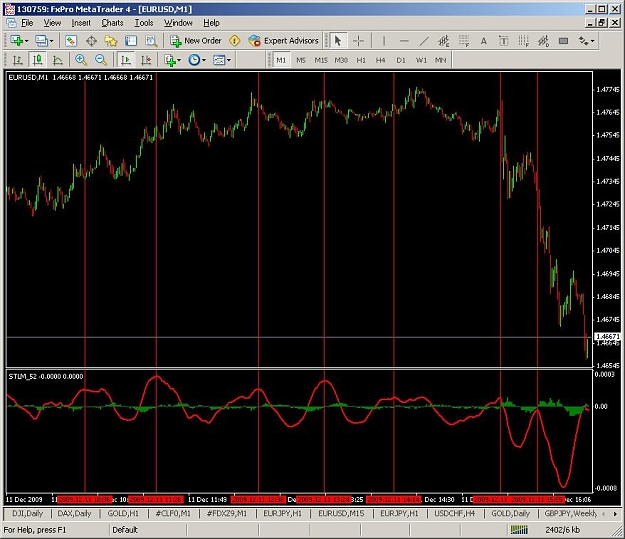Switch to candlestick chart view
Screen dimensions: 625x539
point(37,60)
